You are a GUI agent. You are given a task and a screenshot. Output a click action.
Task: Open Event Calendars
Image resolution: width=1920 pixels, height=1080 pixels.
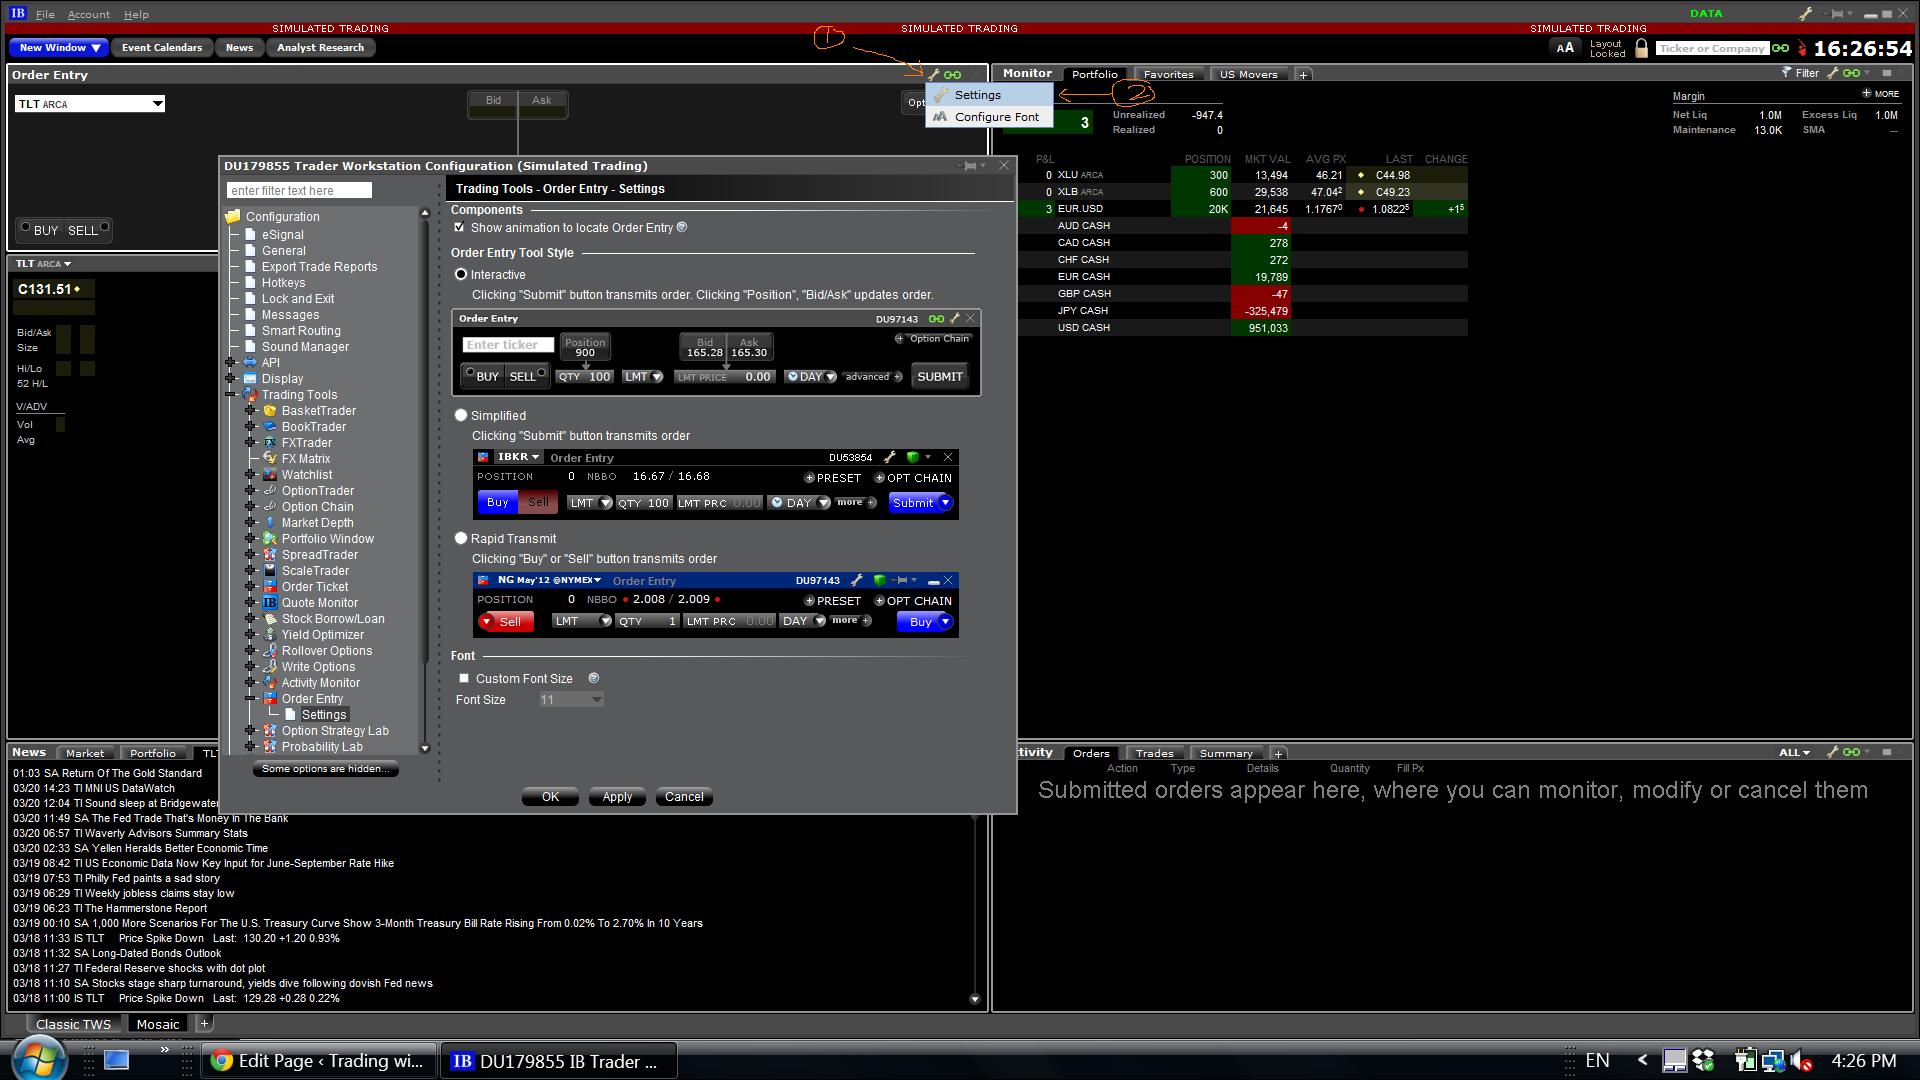coord(162,47)
